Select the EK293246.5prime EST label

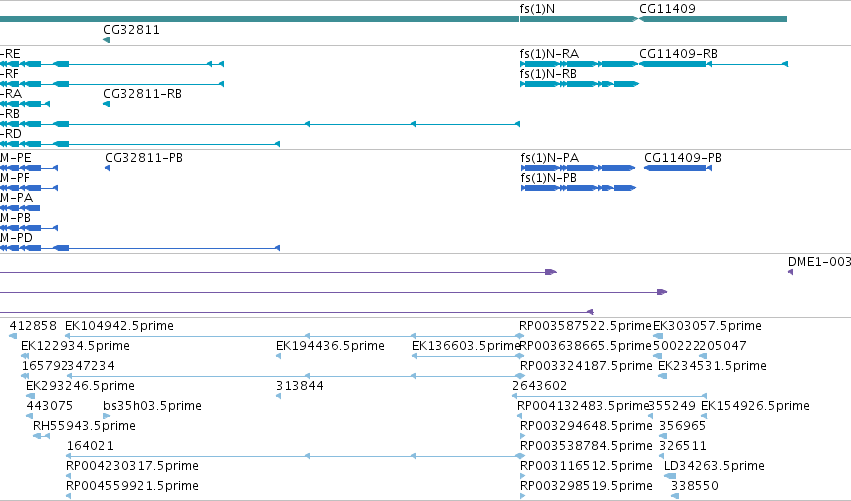pos(80,386)
